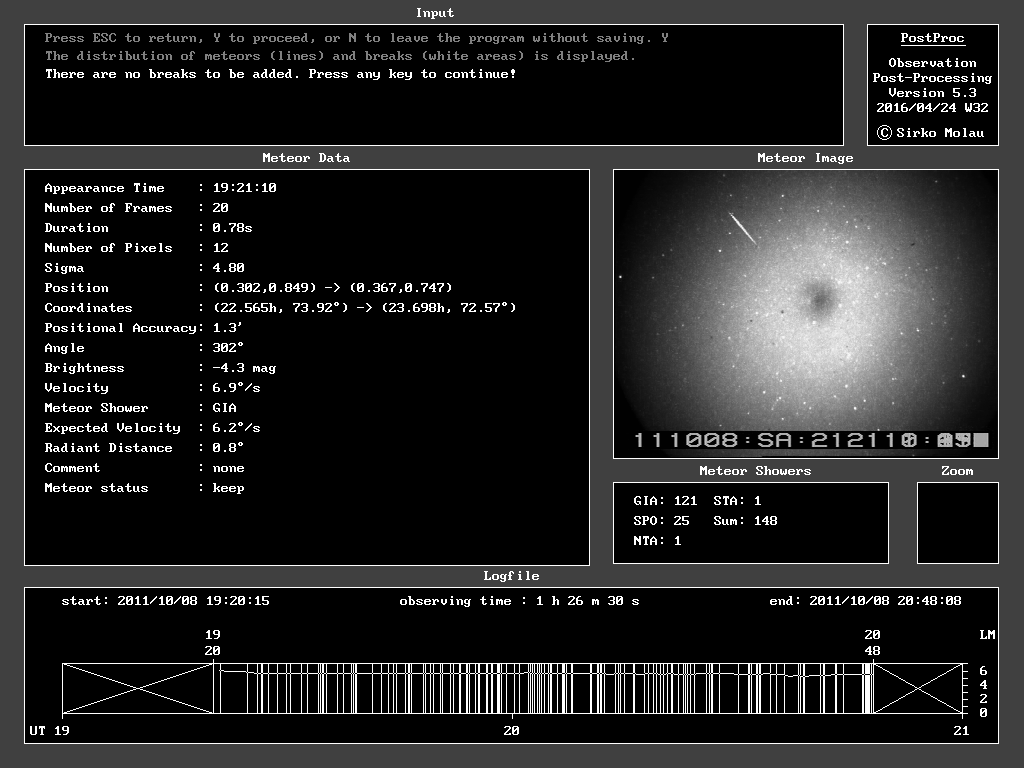Click the Meteor Shower value GIA

click(224, 408)
